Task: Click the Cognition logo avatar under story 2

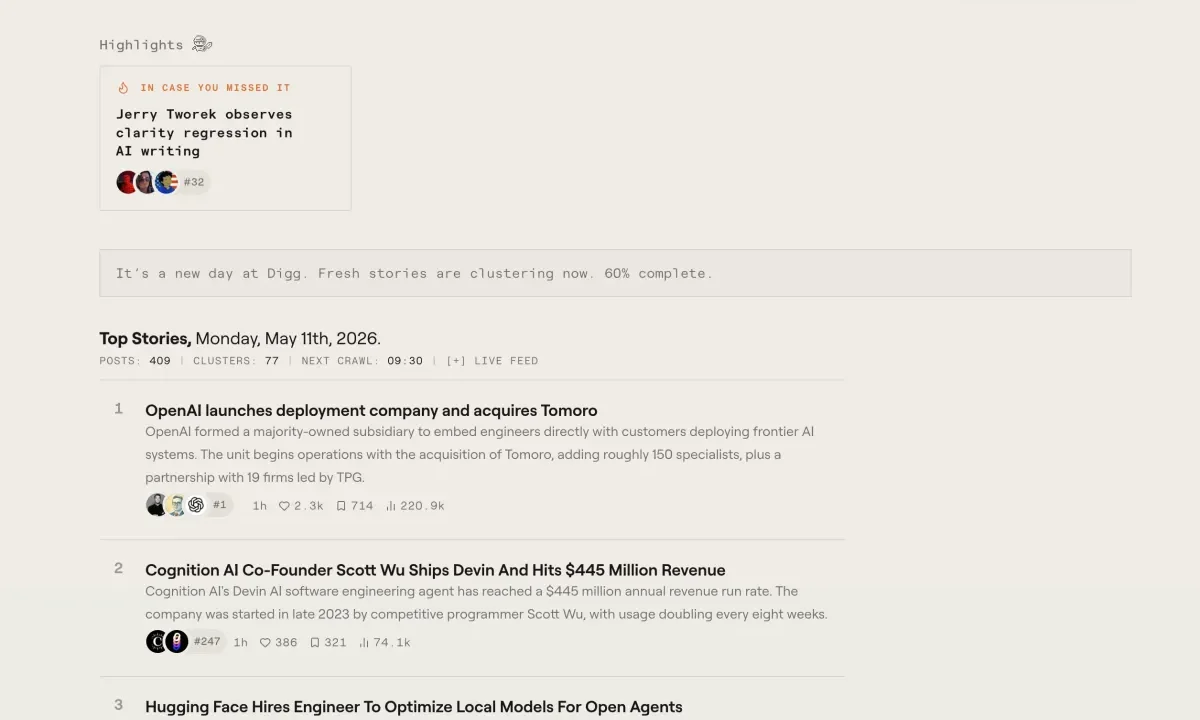Action: pos(156,642)
